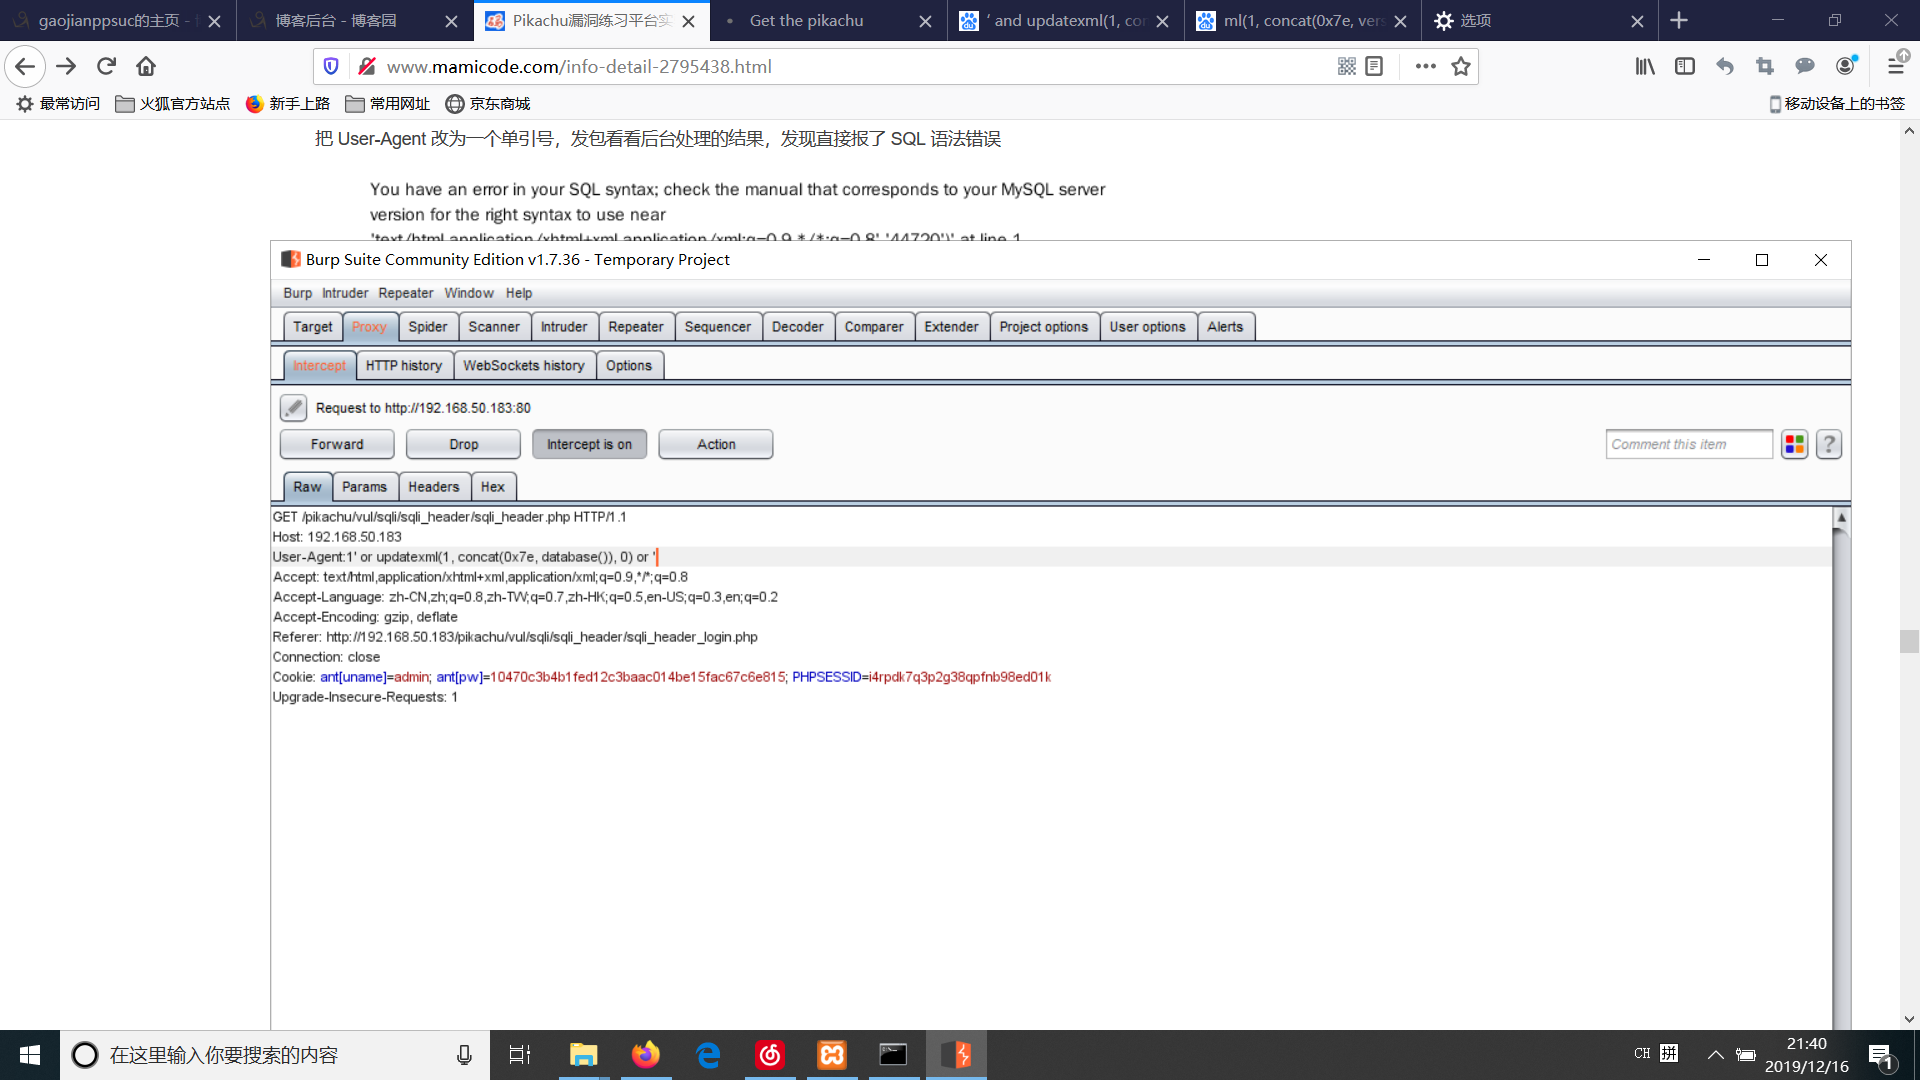
Task: Click the Drop button
Action: click(463, 444)
